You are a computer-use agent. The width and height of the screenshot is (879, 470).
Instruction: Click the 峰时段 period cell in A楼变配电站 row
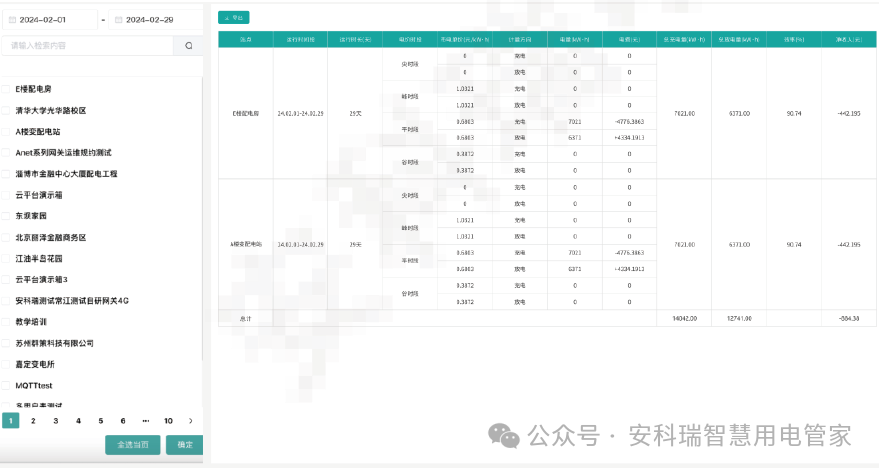410,228
